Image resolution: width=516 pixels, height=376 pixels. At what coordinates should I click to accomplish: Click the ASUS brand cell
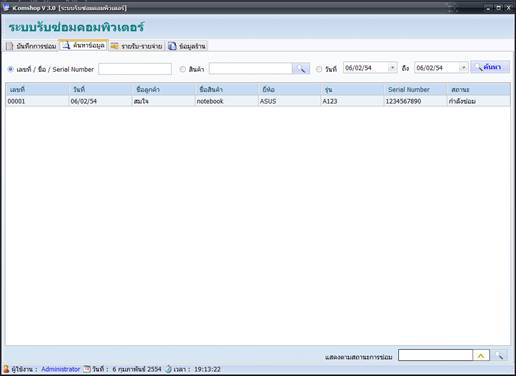290,101
